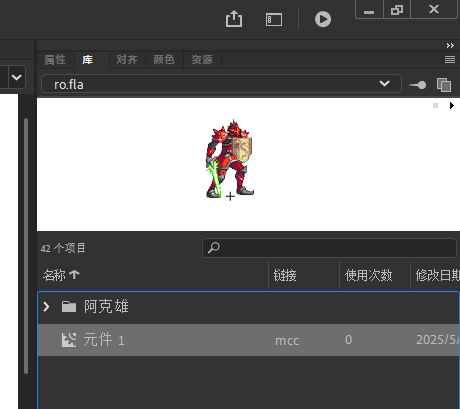460x409 pixels.
Task: Pin the current library toggle
Action: point(418,85)
